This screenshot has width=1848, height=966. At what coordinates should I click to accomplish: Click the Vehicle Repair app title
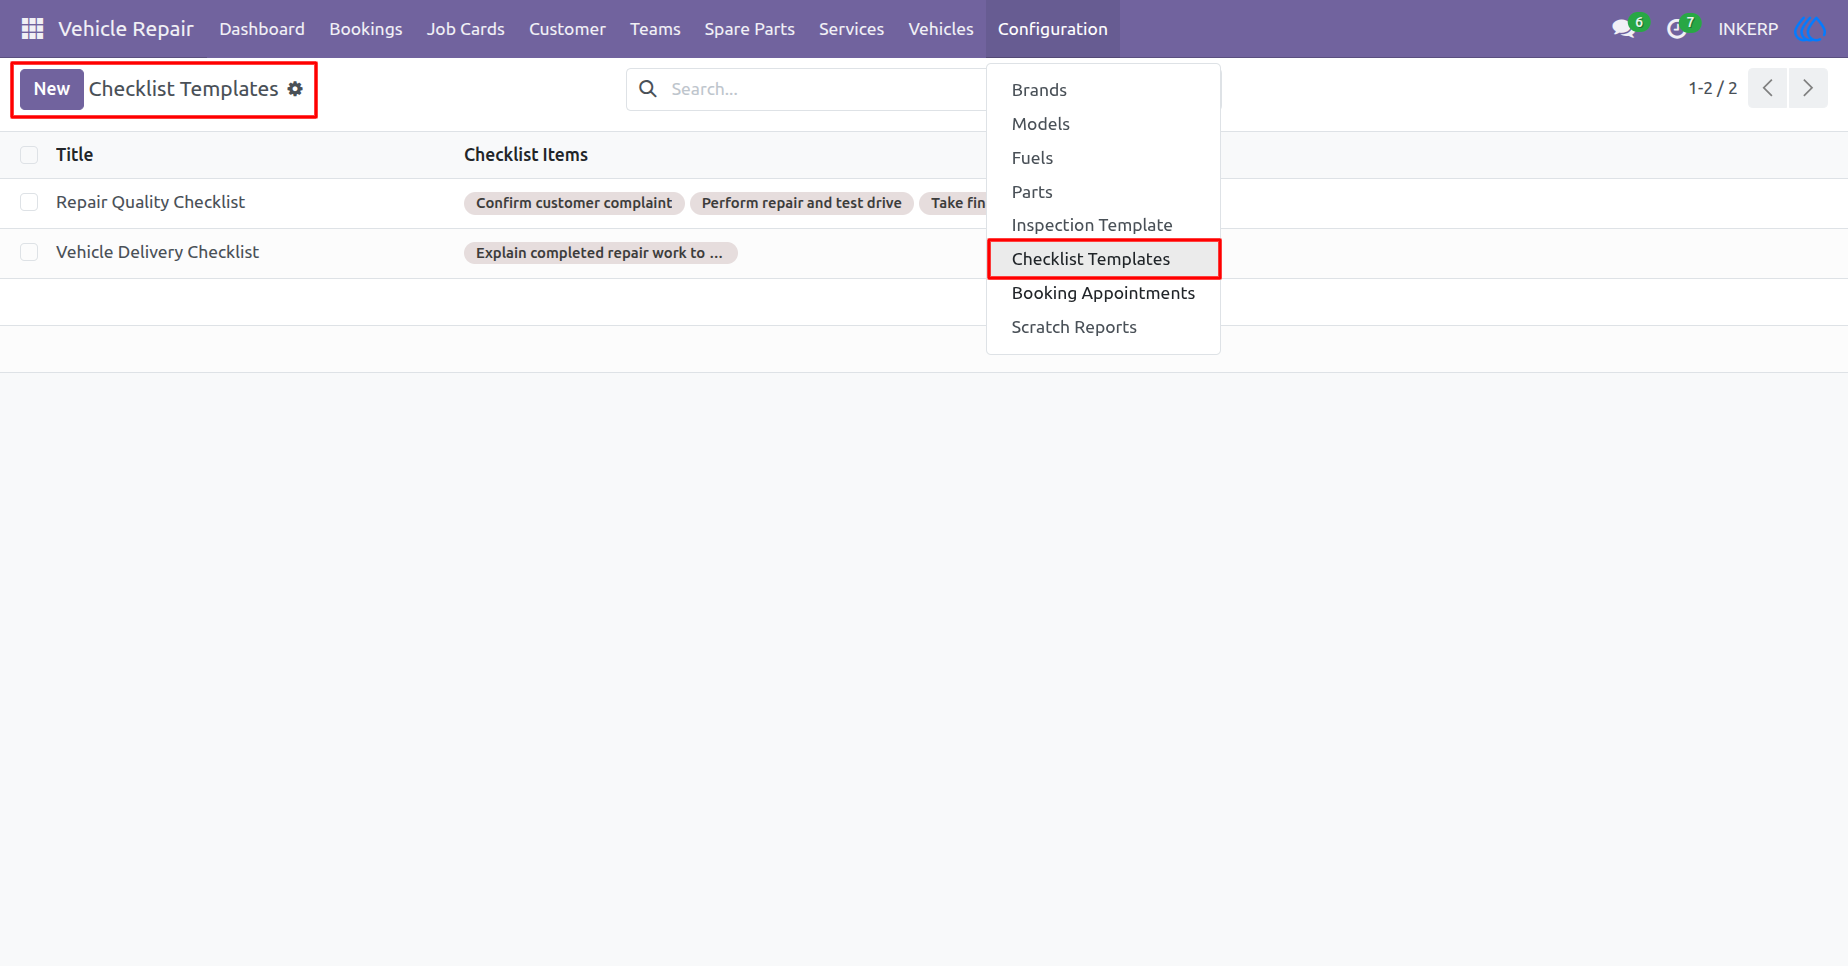click(126, 29)
